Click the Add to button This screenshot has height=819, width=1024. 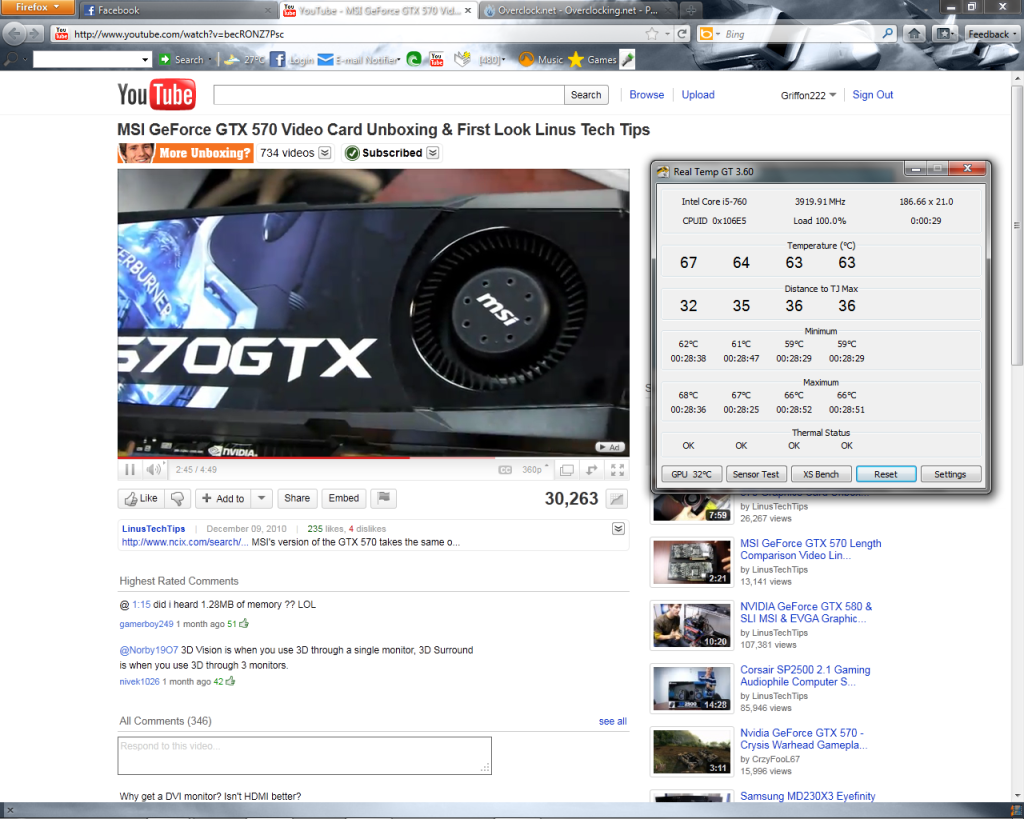click(x=223, y=498)
